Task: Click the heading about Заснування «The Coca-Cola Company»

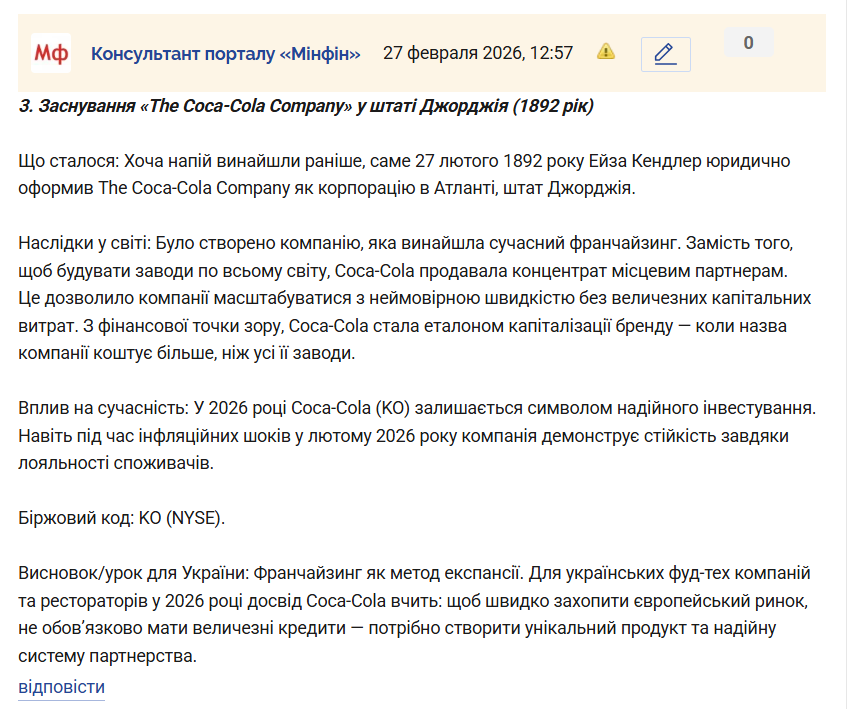Action: click(x=306, y=106)
